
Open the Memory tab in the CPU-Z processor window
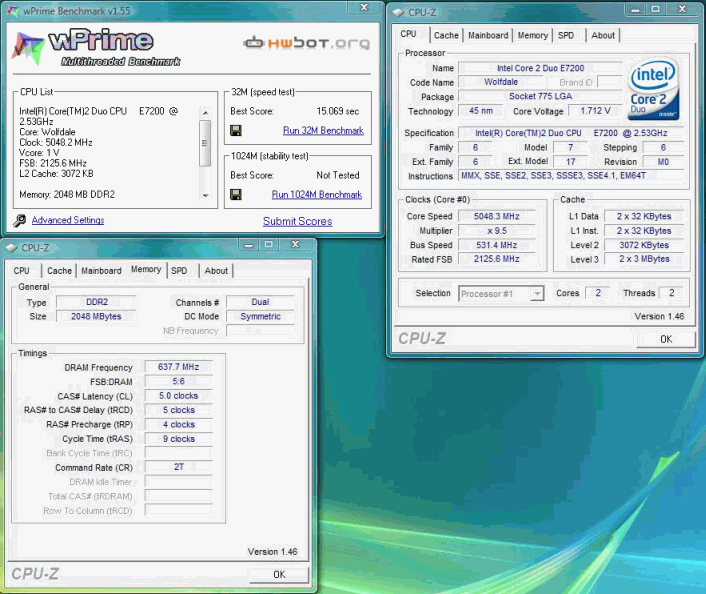533,35
